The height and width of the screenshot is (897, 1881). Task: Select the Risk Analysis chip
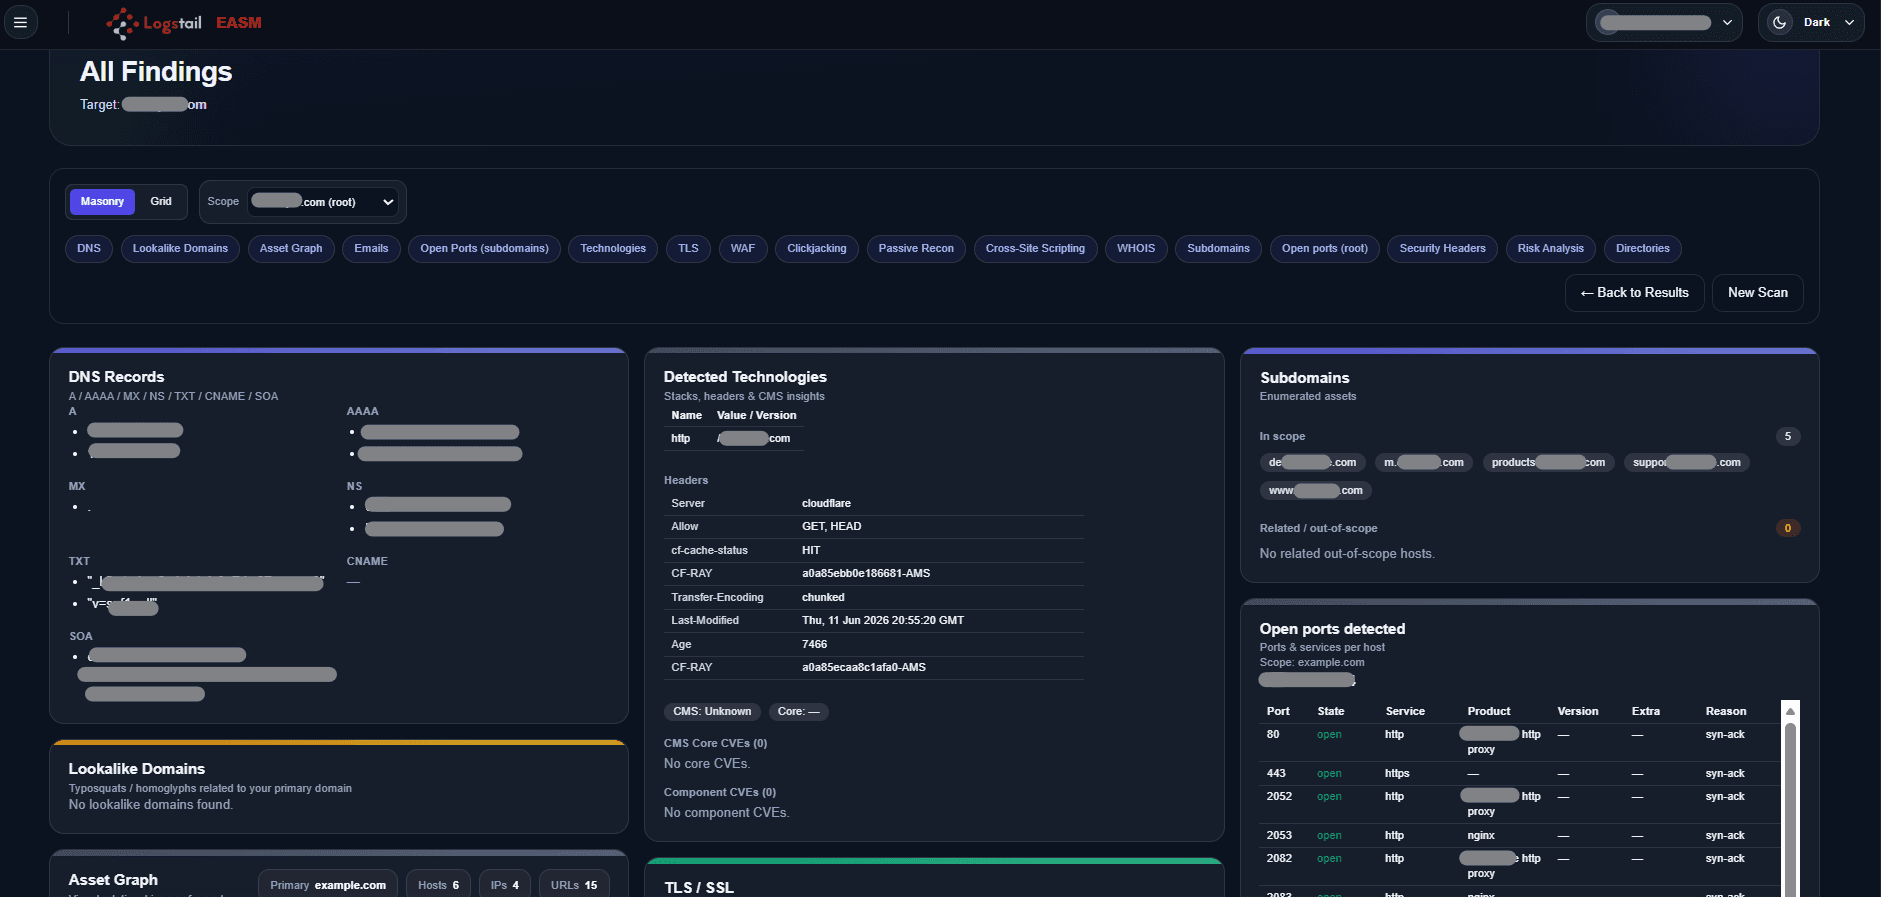click(x=1550, y=248)
